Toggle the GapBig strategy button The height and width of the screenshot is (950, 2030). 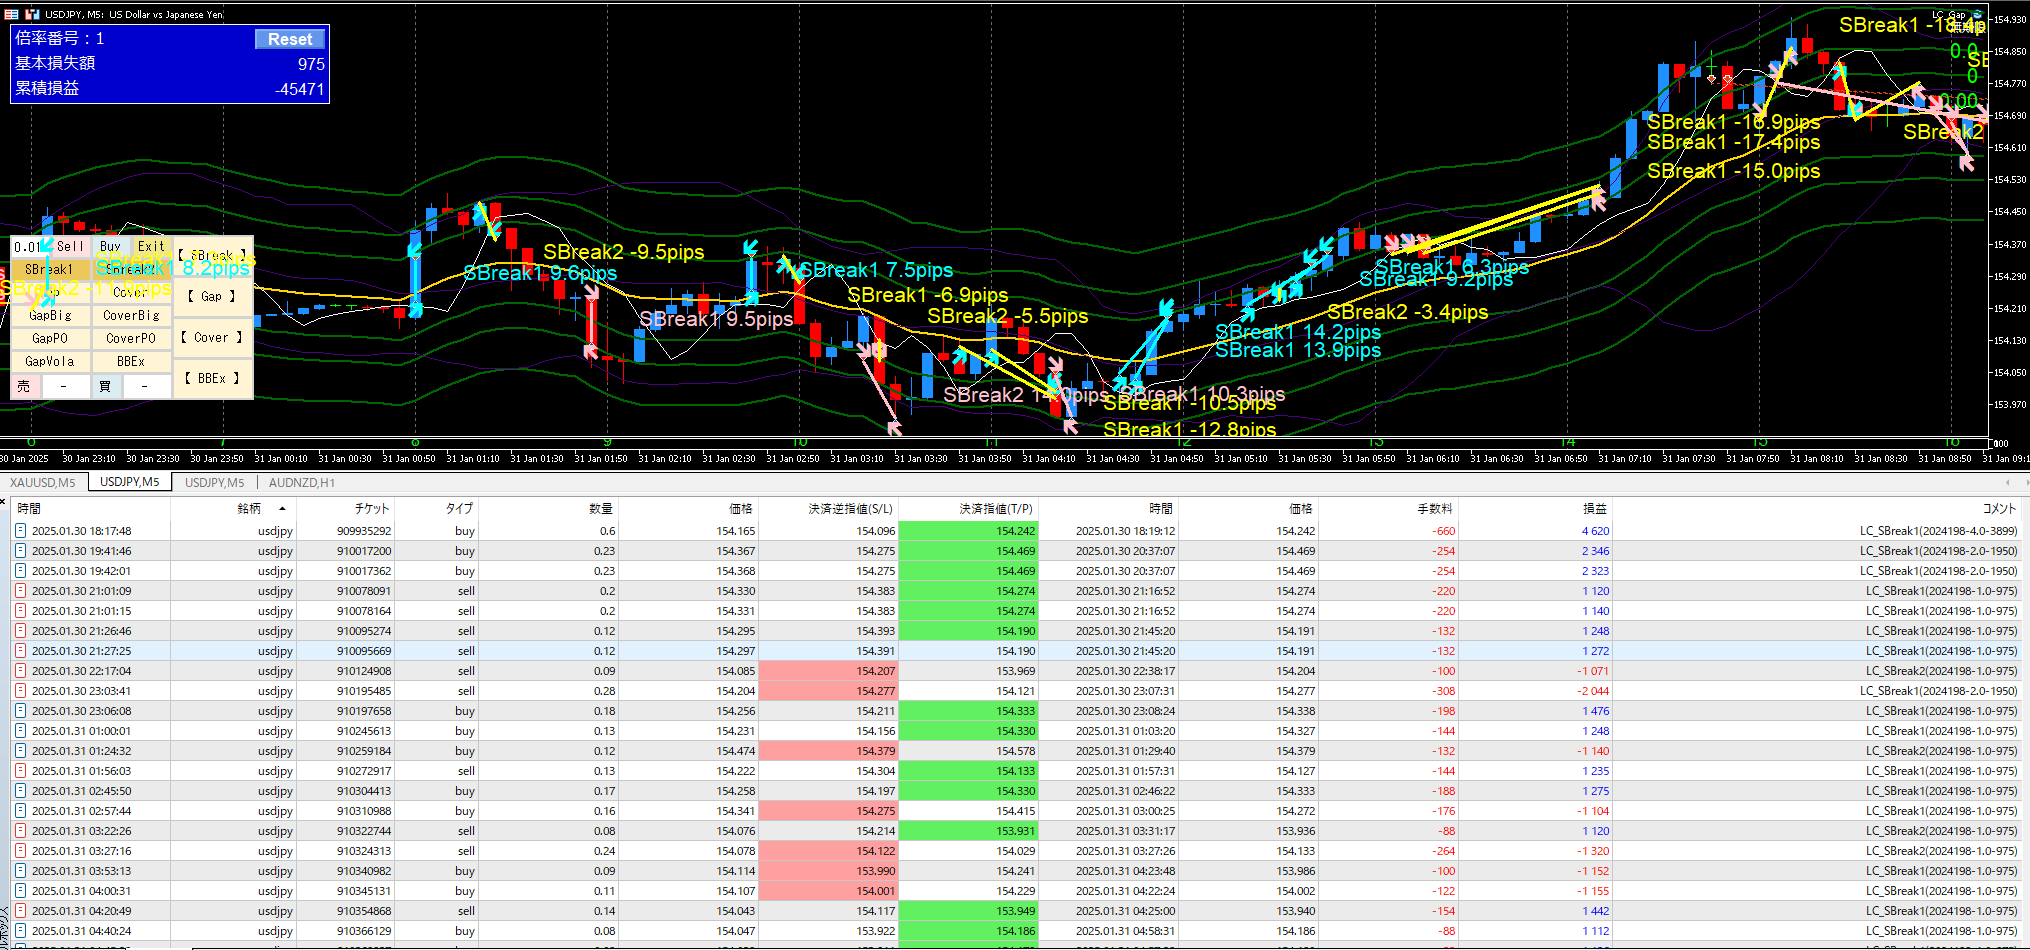pos(50,315)
